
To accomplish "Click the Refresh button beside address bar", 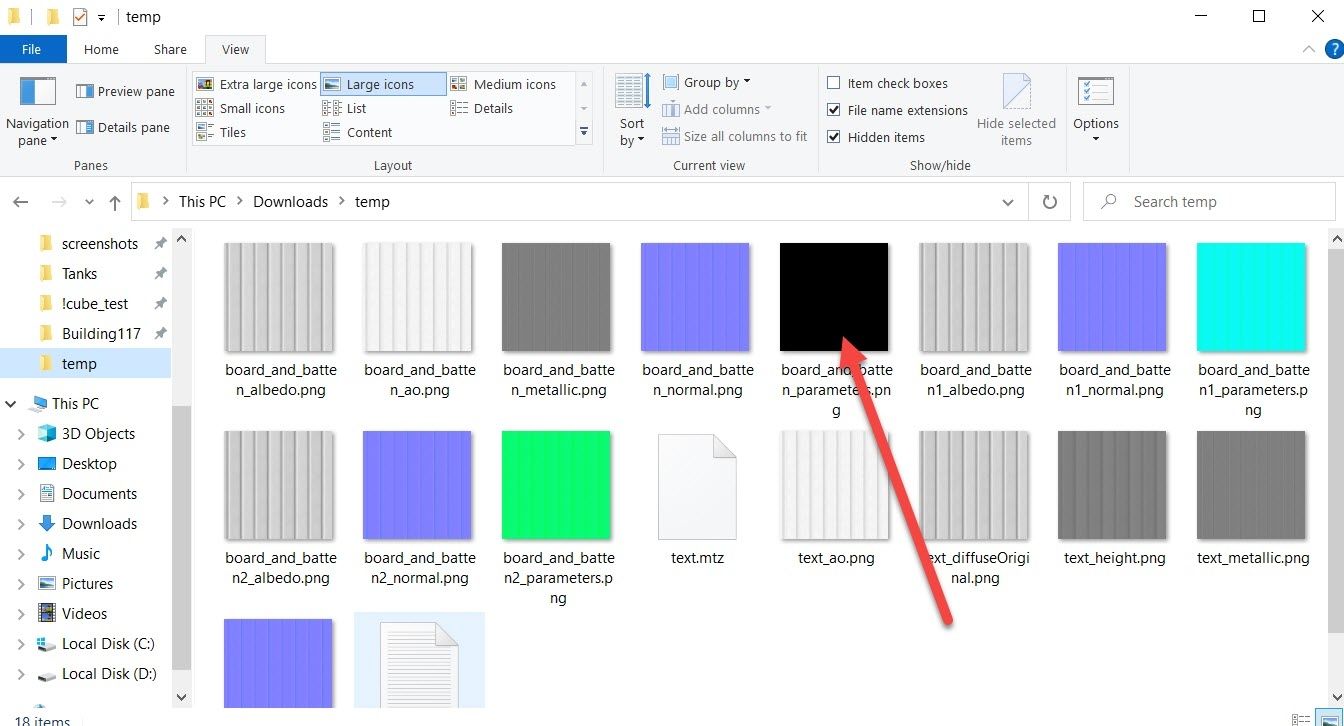I will [x=1050, y=202].
